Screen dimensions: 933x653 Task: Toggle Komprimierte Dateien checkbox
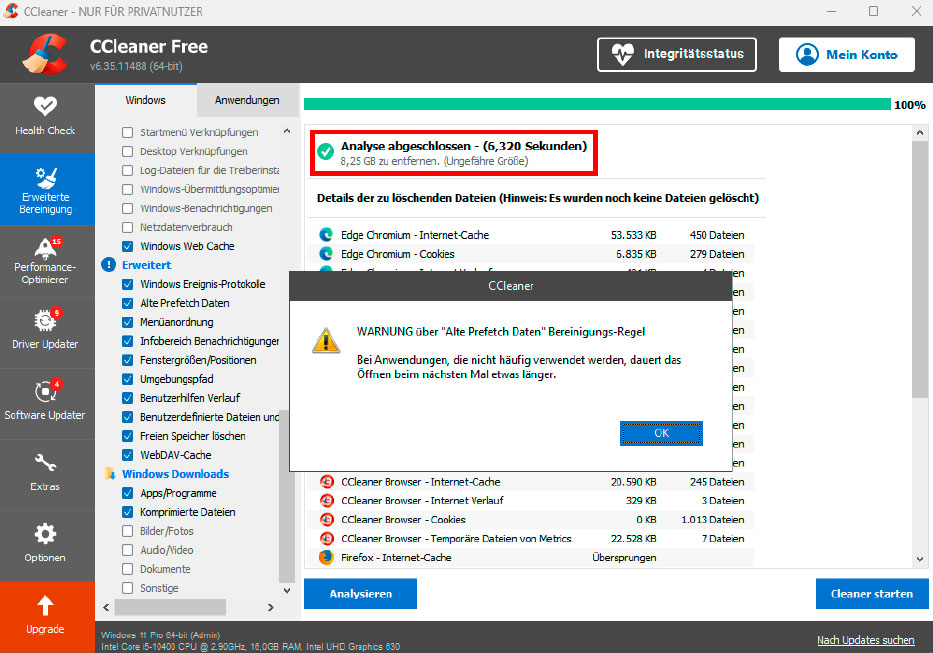coord(127,512)
